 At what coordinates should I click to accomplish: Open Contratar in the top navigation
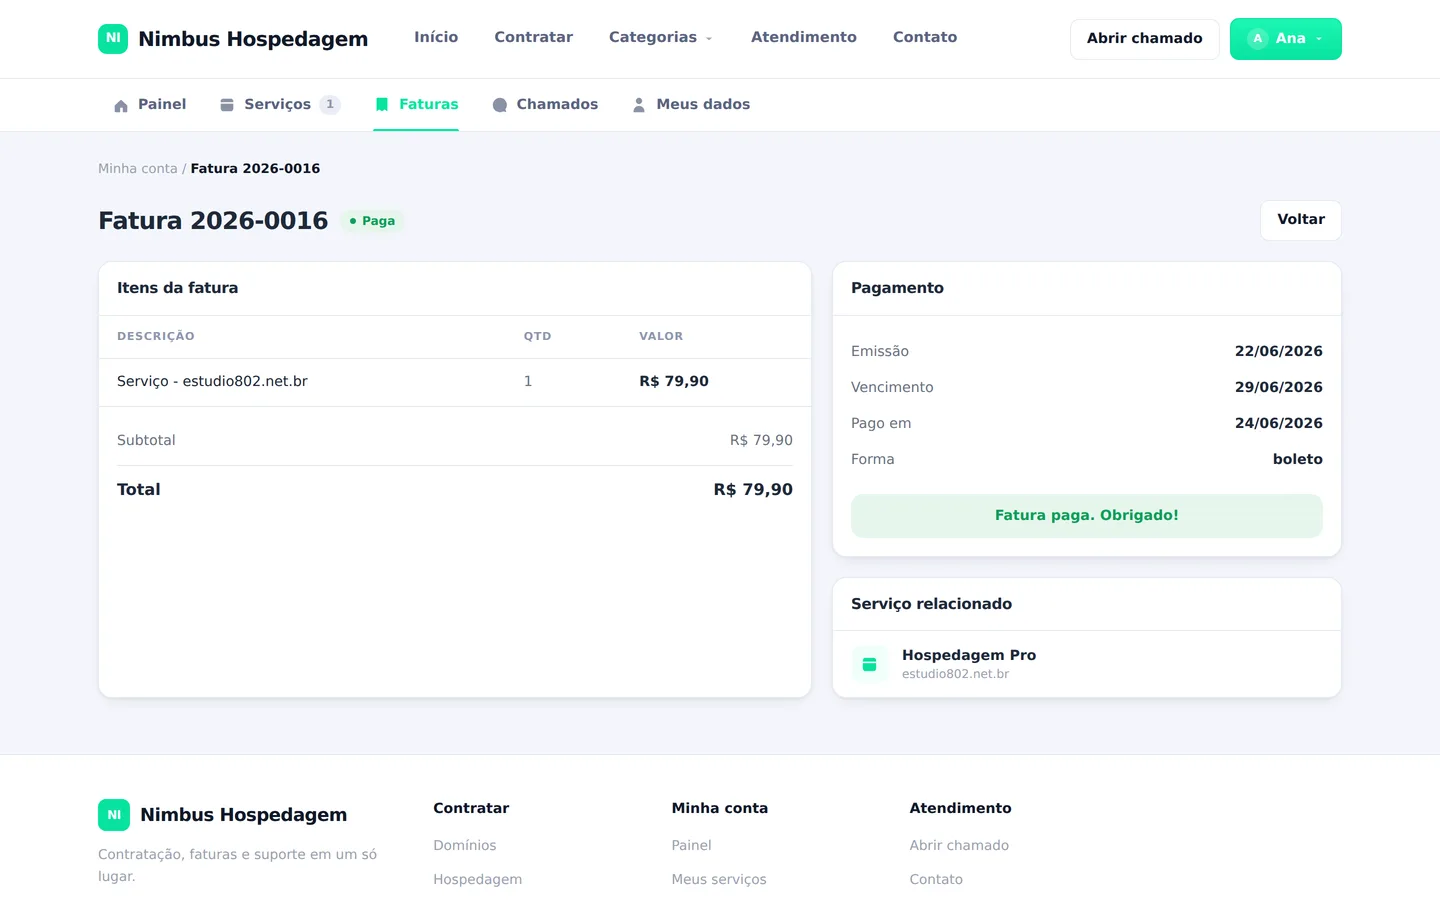point(533,38)
